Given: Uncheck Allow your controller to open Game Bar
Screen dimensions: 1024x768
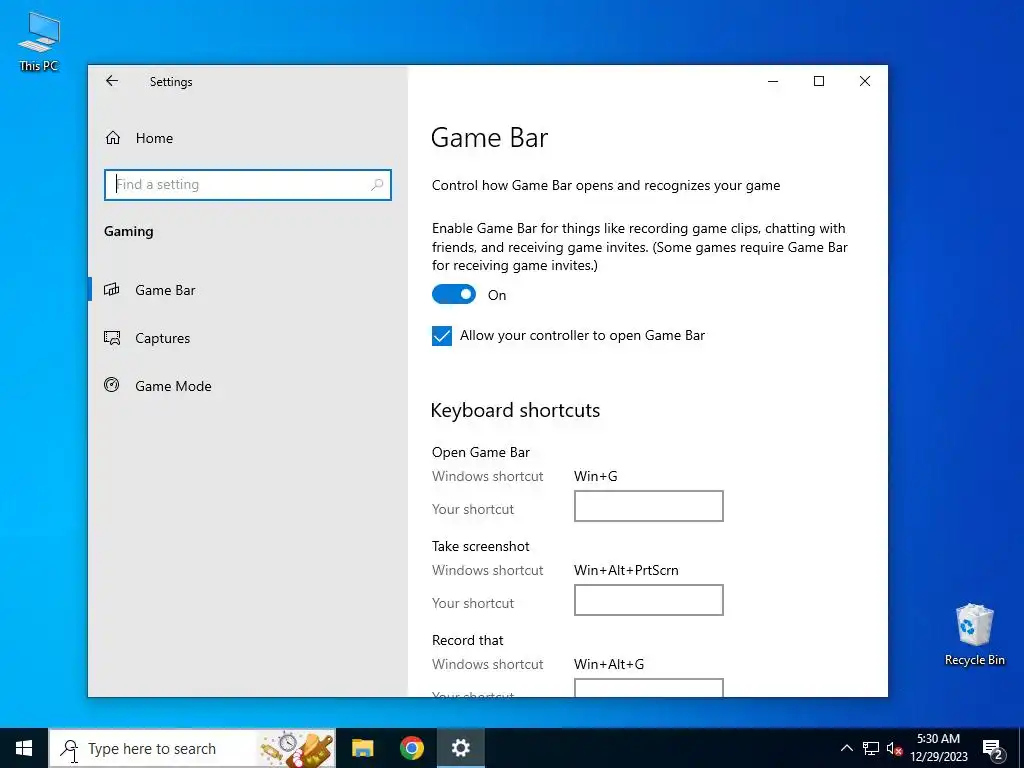Looking at the screenshot, I should [x=441, y=336].
